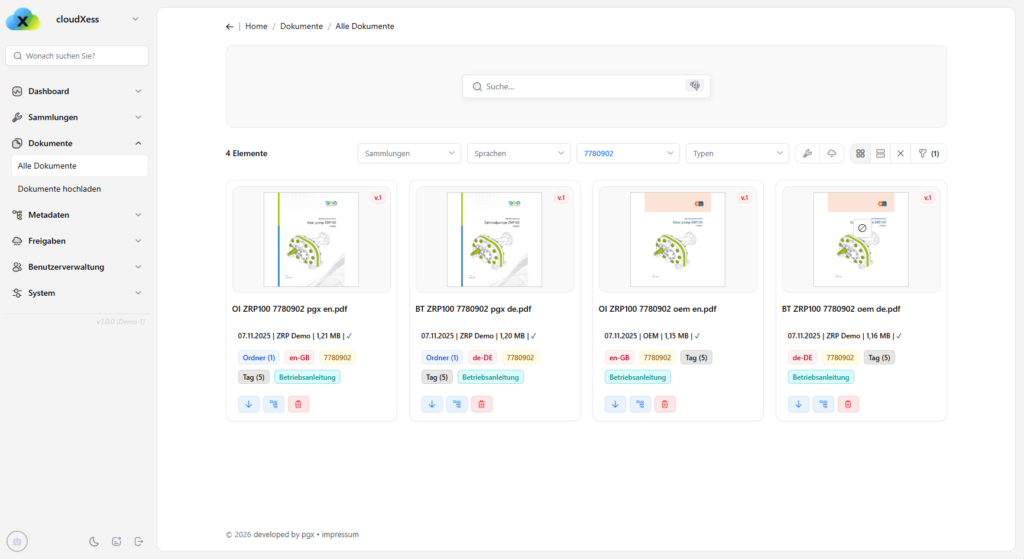This screenshot has height=559, width=1024.
Task: Collapse the Dokumente sidebar section
Action: 77,143
